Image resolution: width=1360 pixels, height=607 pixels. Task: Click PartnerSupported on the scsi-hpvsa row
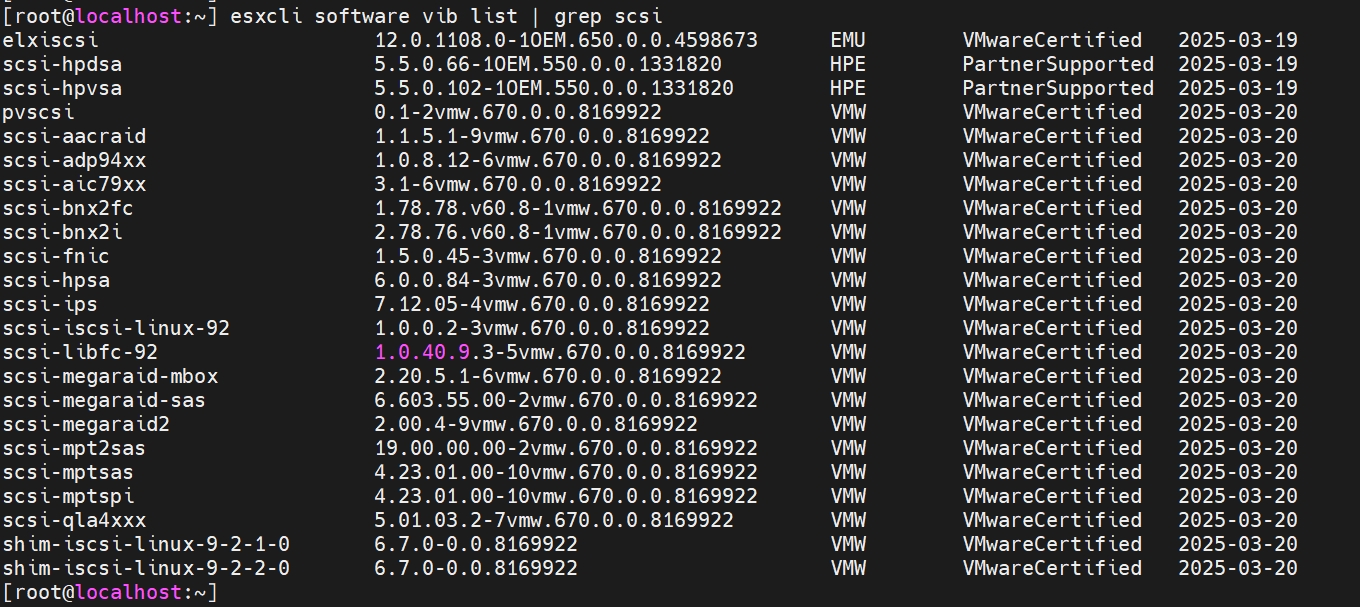(x=1057, y=88)
